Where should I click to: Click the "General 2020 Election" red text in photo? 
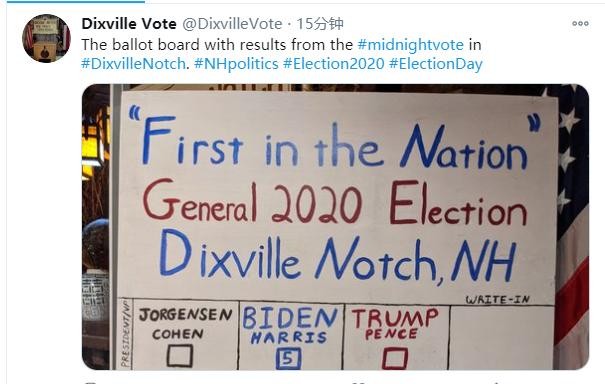(335, 203)
